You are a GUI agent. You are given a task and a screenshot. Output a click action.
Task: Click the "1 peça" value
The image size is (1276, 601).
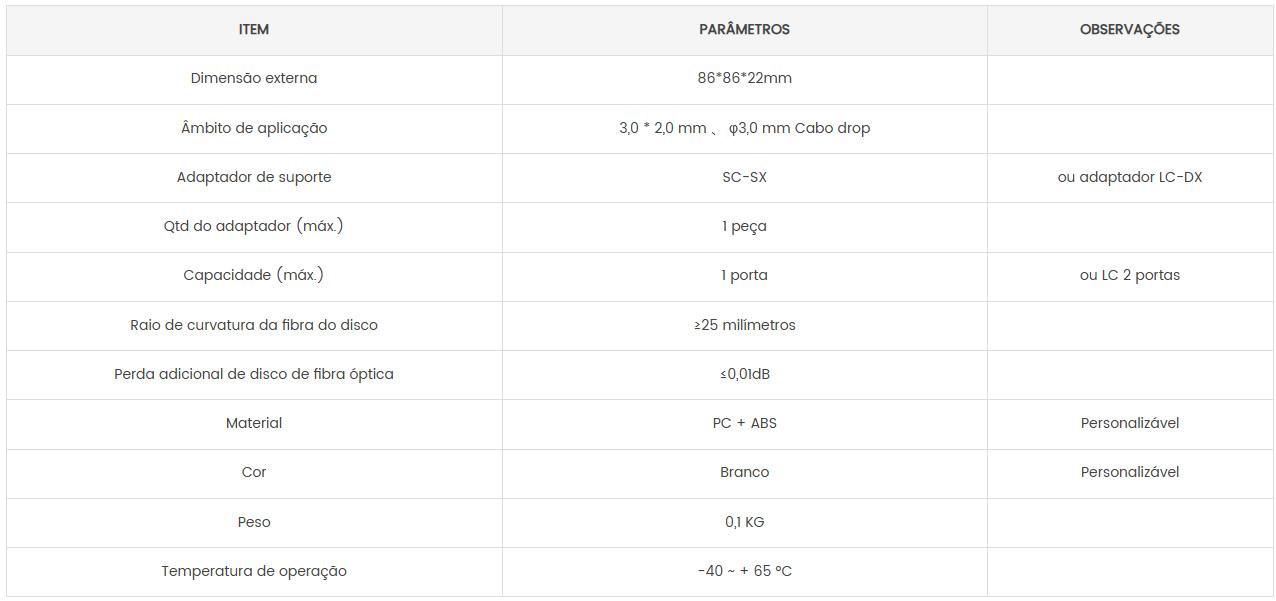point(744,226)
